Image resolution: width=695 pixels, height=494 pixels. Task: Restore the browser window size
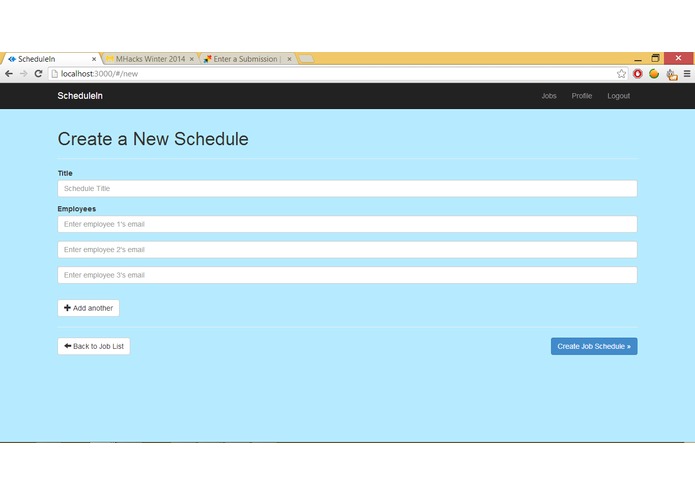coord(656,58)
